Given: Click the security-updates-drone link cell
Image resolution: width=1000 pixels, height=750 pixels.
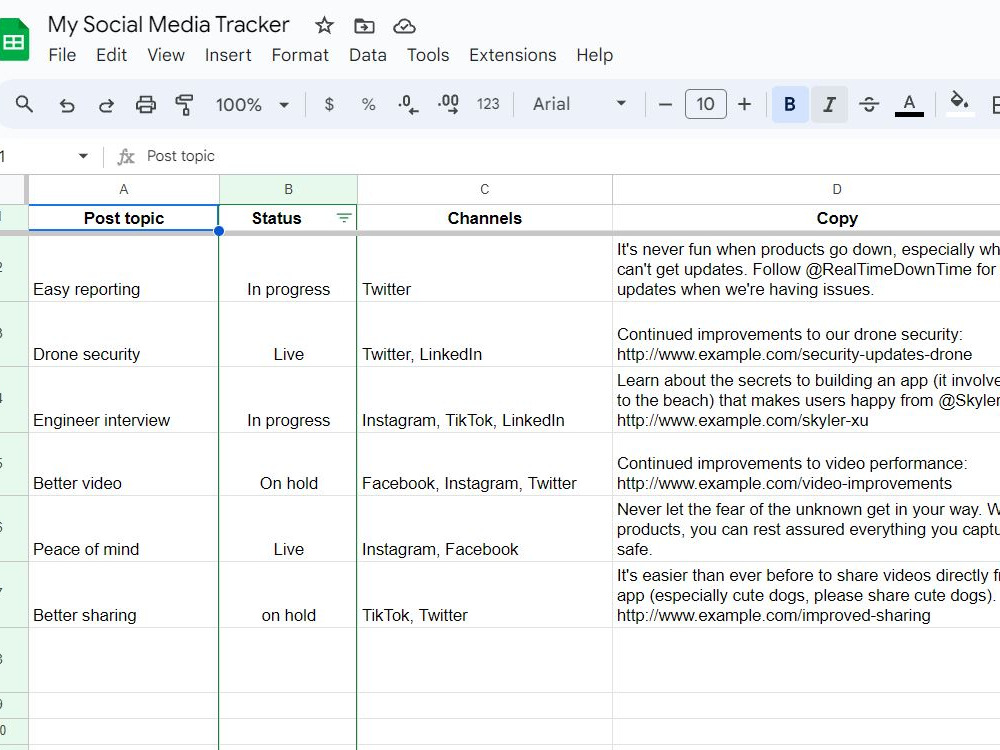Looking at the screenshot, I should 806,334.
